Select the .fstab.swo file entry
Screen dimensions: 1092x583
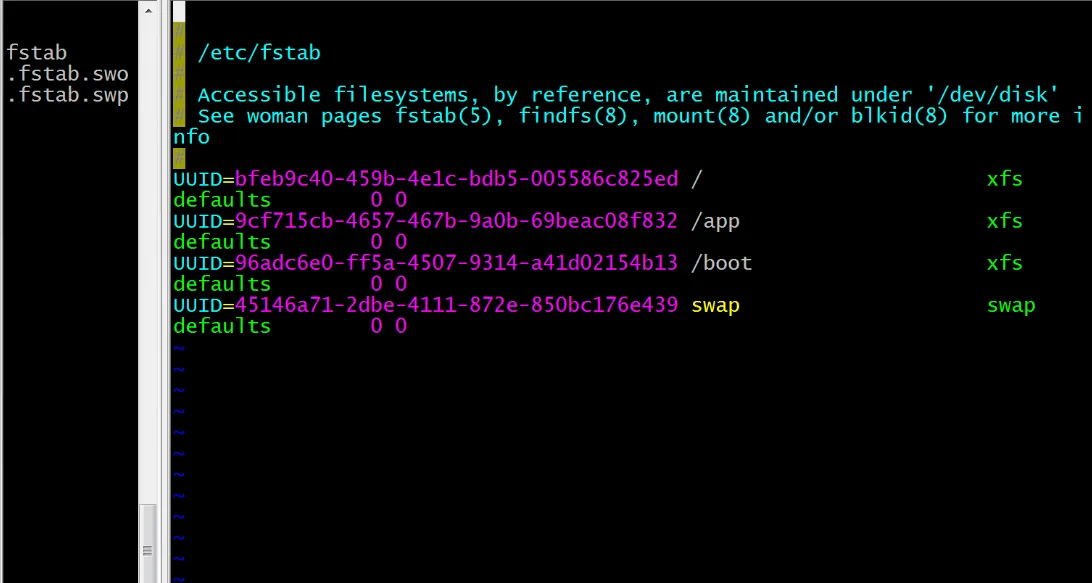pyautogui.click(x=68, y=74)
